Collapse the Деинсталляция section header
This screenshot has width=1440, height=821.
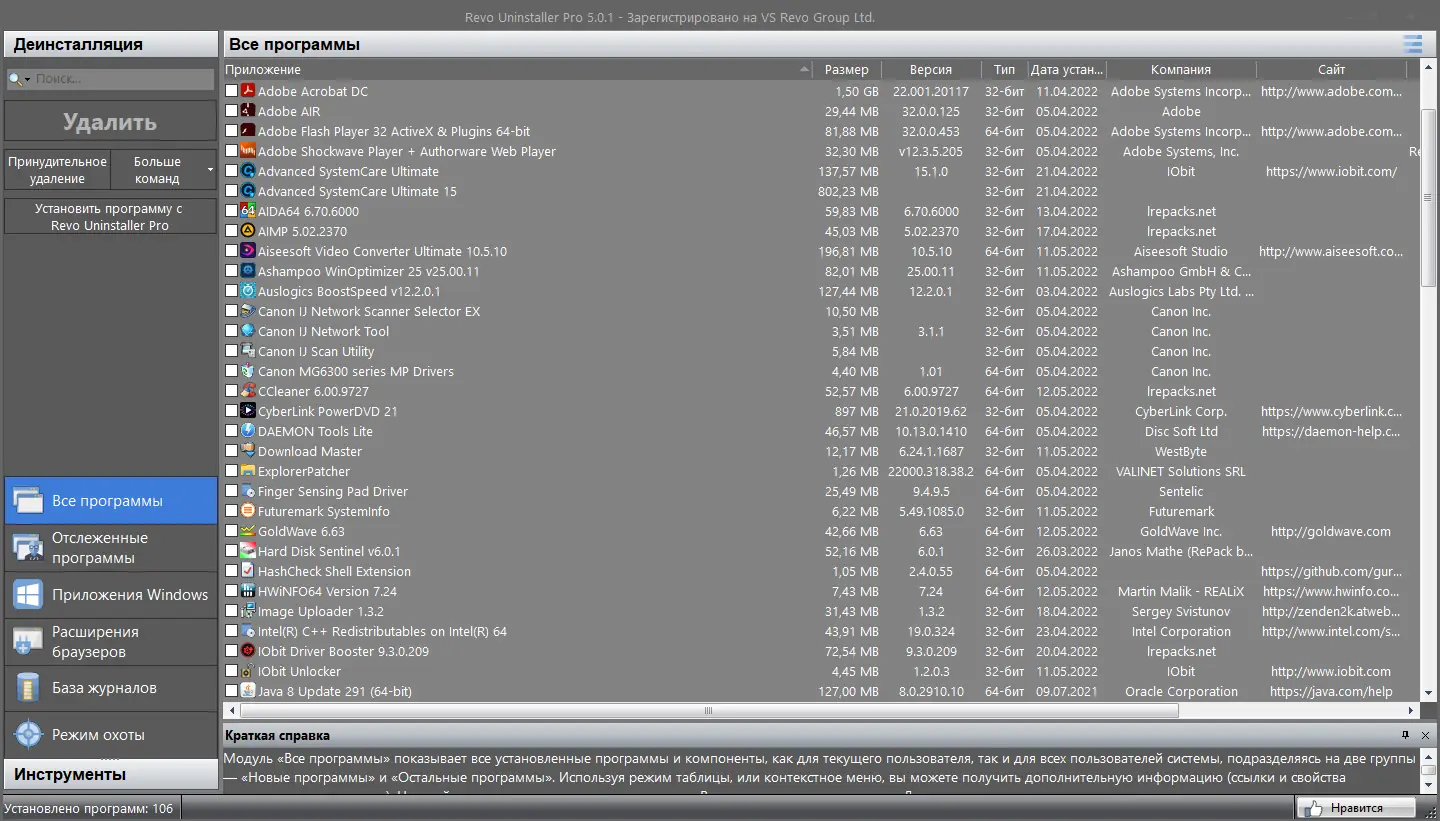[x=111, y=44]
